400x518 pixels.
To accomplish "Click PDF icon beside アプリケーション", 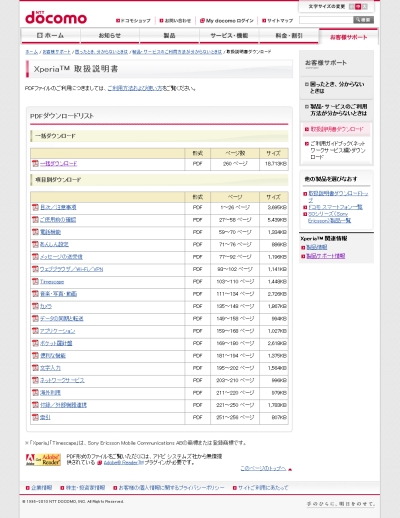I will pyautogui.click(x=35, y=331).
